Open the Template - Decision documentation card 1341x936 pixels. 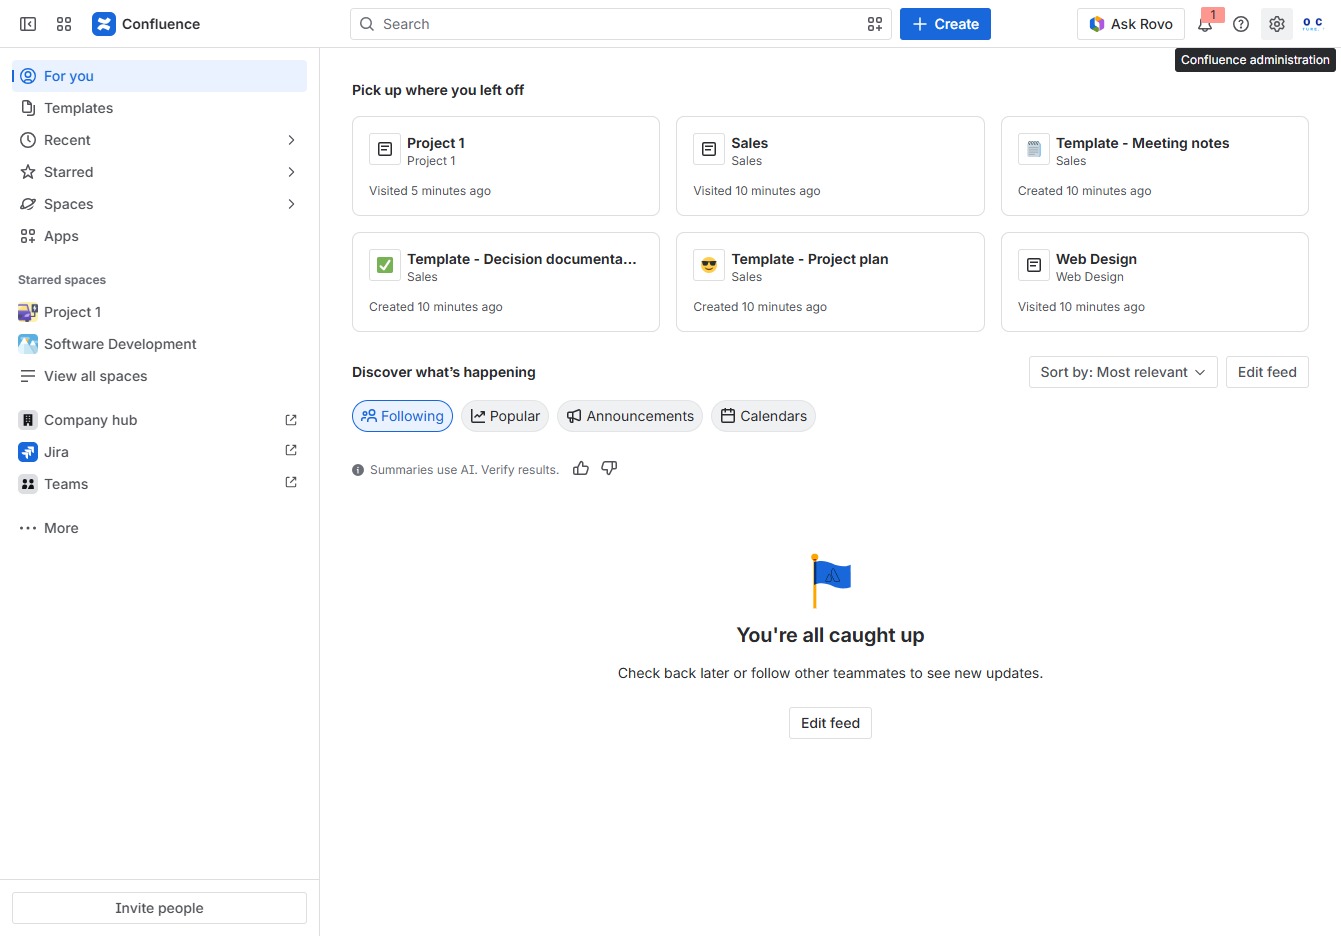(x=506, y=282)
